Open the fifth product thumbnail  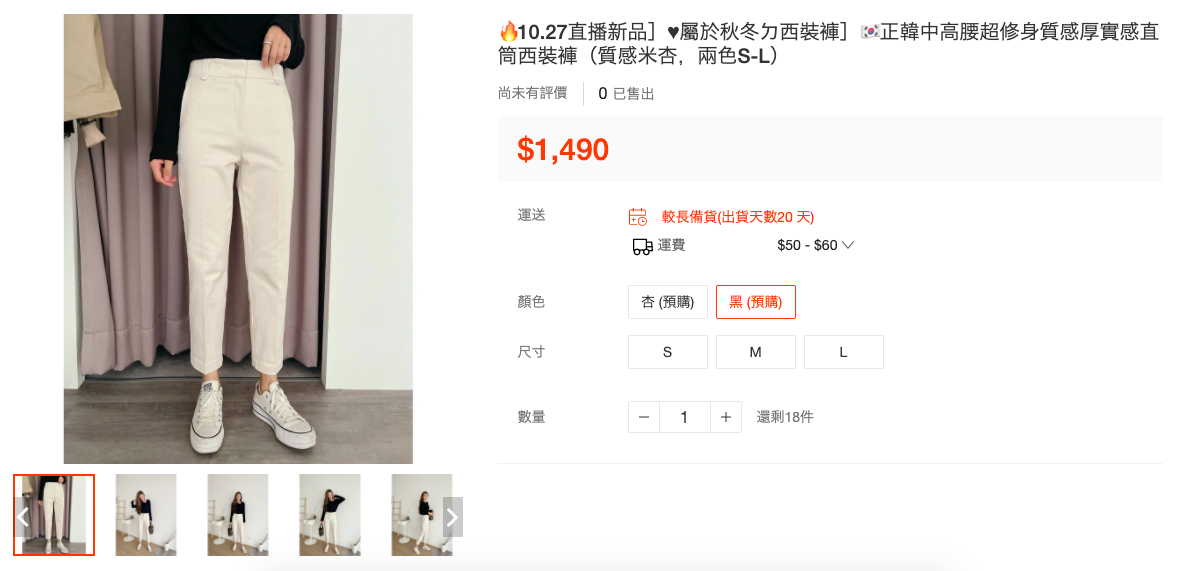coord(421,515)
